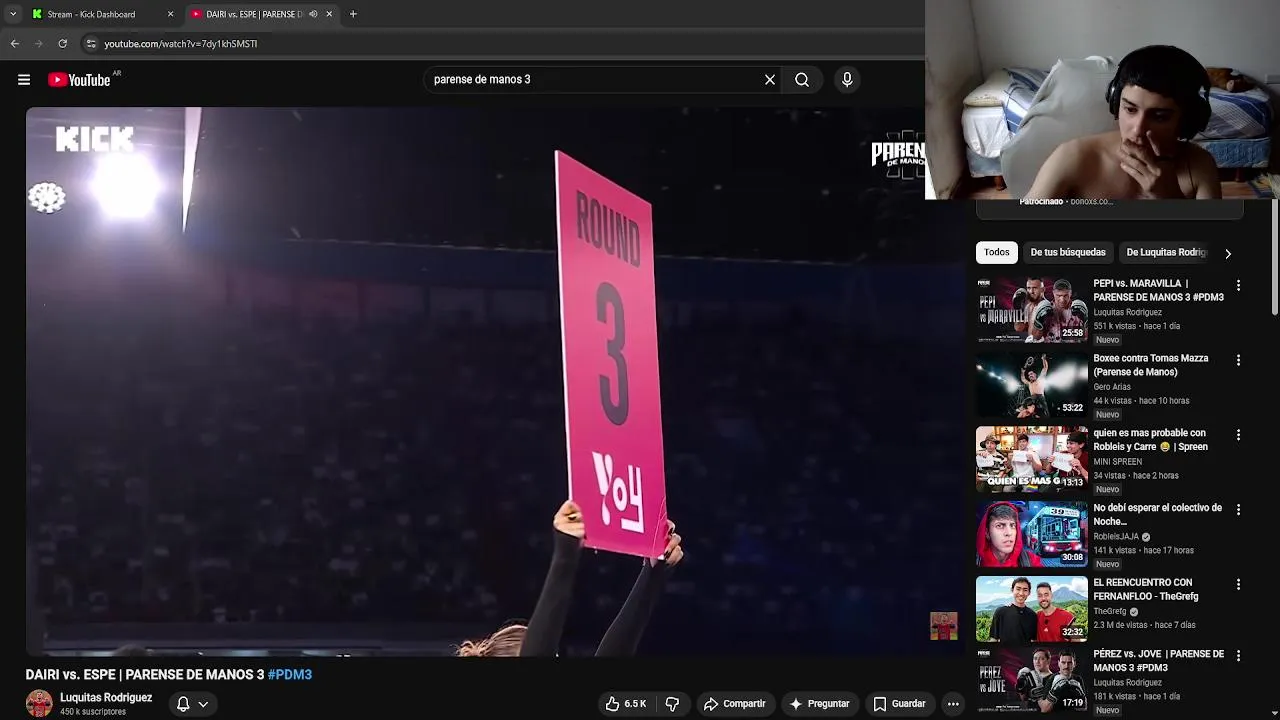Open options menu for PÉREZ vs. JOVE
Screen dimensions: 1280x720
click(1238, 656)
